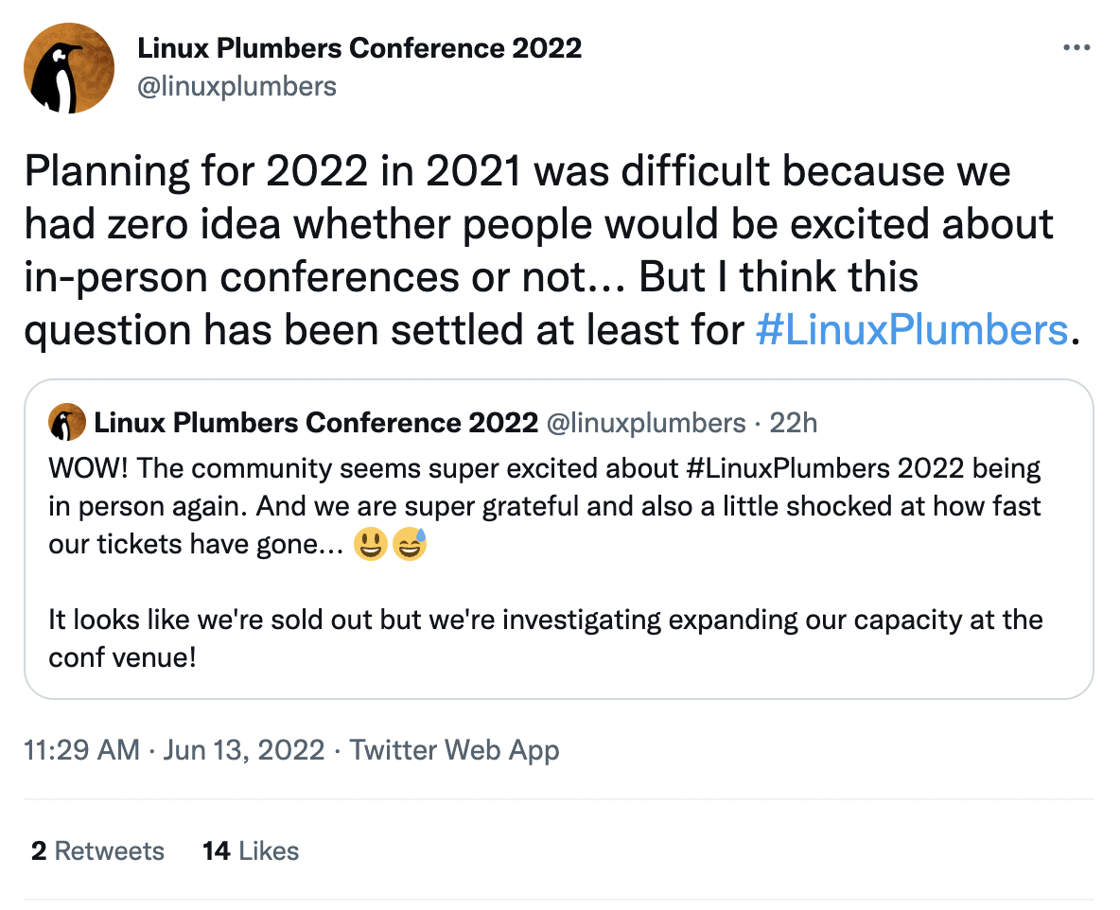Open the 11:29 AM · Jun 13, 2022 timestamp
The height and width of the screenshot is (910, 1120).
click(x=174, y=750)
